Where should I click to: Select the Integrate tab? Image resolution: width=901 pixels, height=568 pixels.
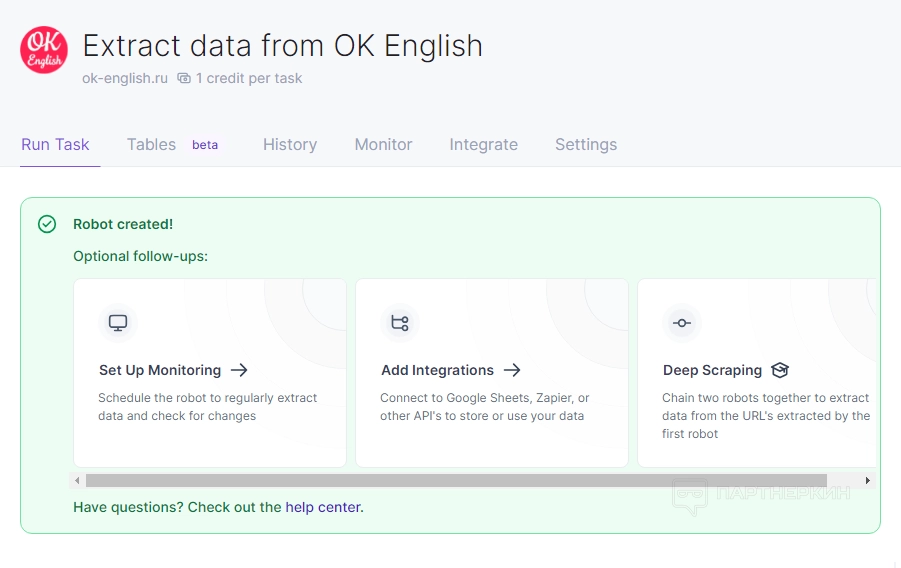[483, 144]
